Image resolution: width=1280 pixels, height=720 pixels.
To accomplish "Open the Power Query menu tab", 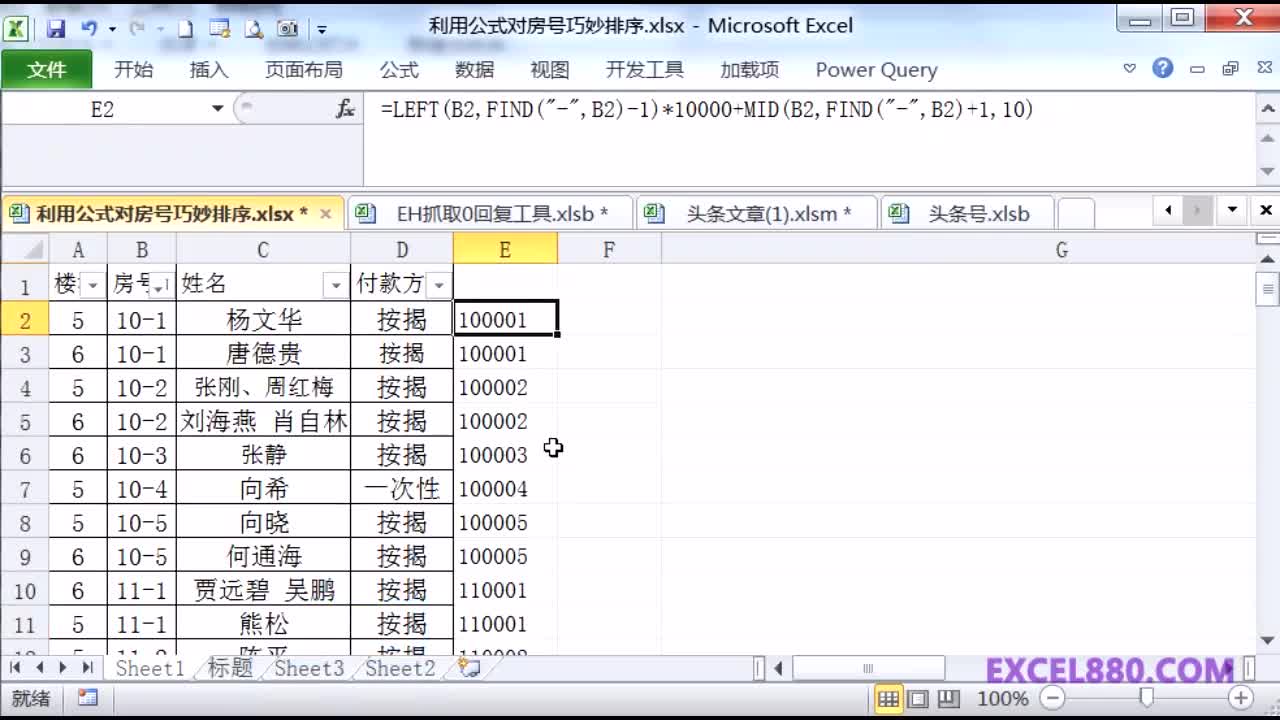I will click(874, 69).
